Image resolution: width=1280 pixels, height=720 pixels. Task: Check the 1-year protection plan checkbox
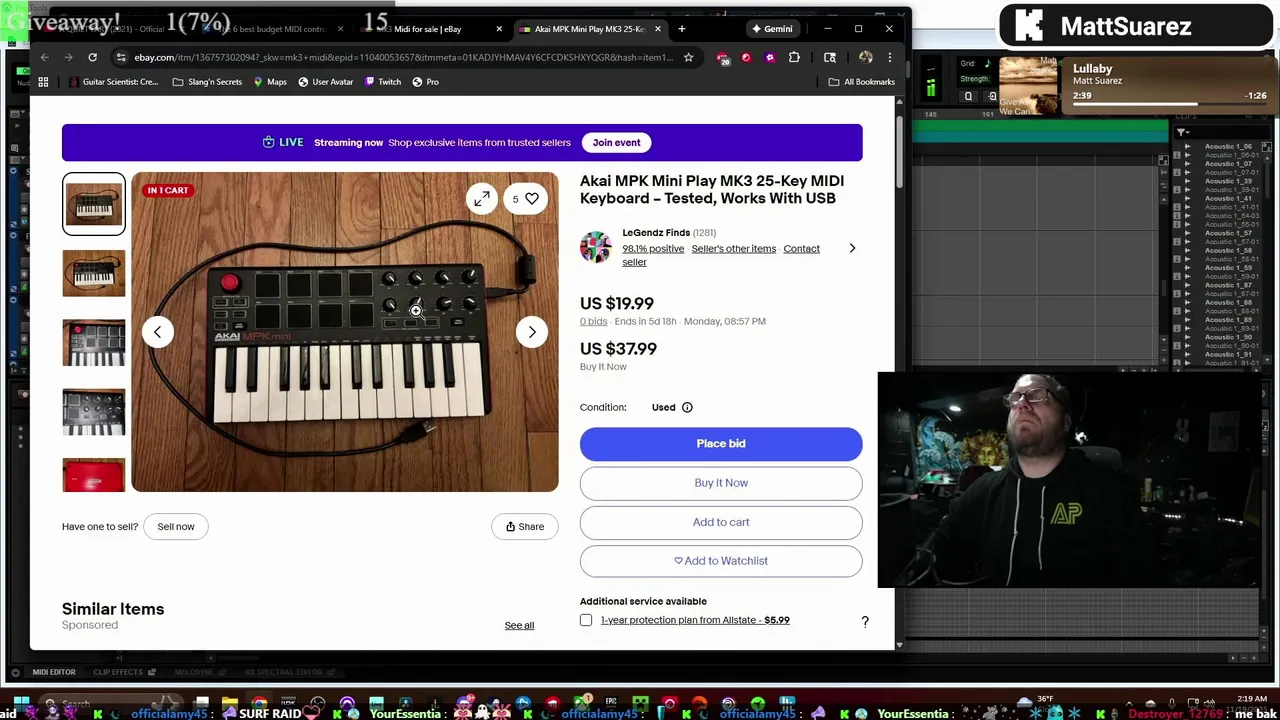[x=586, y=620]
